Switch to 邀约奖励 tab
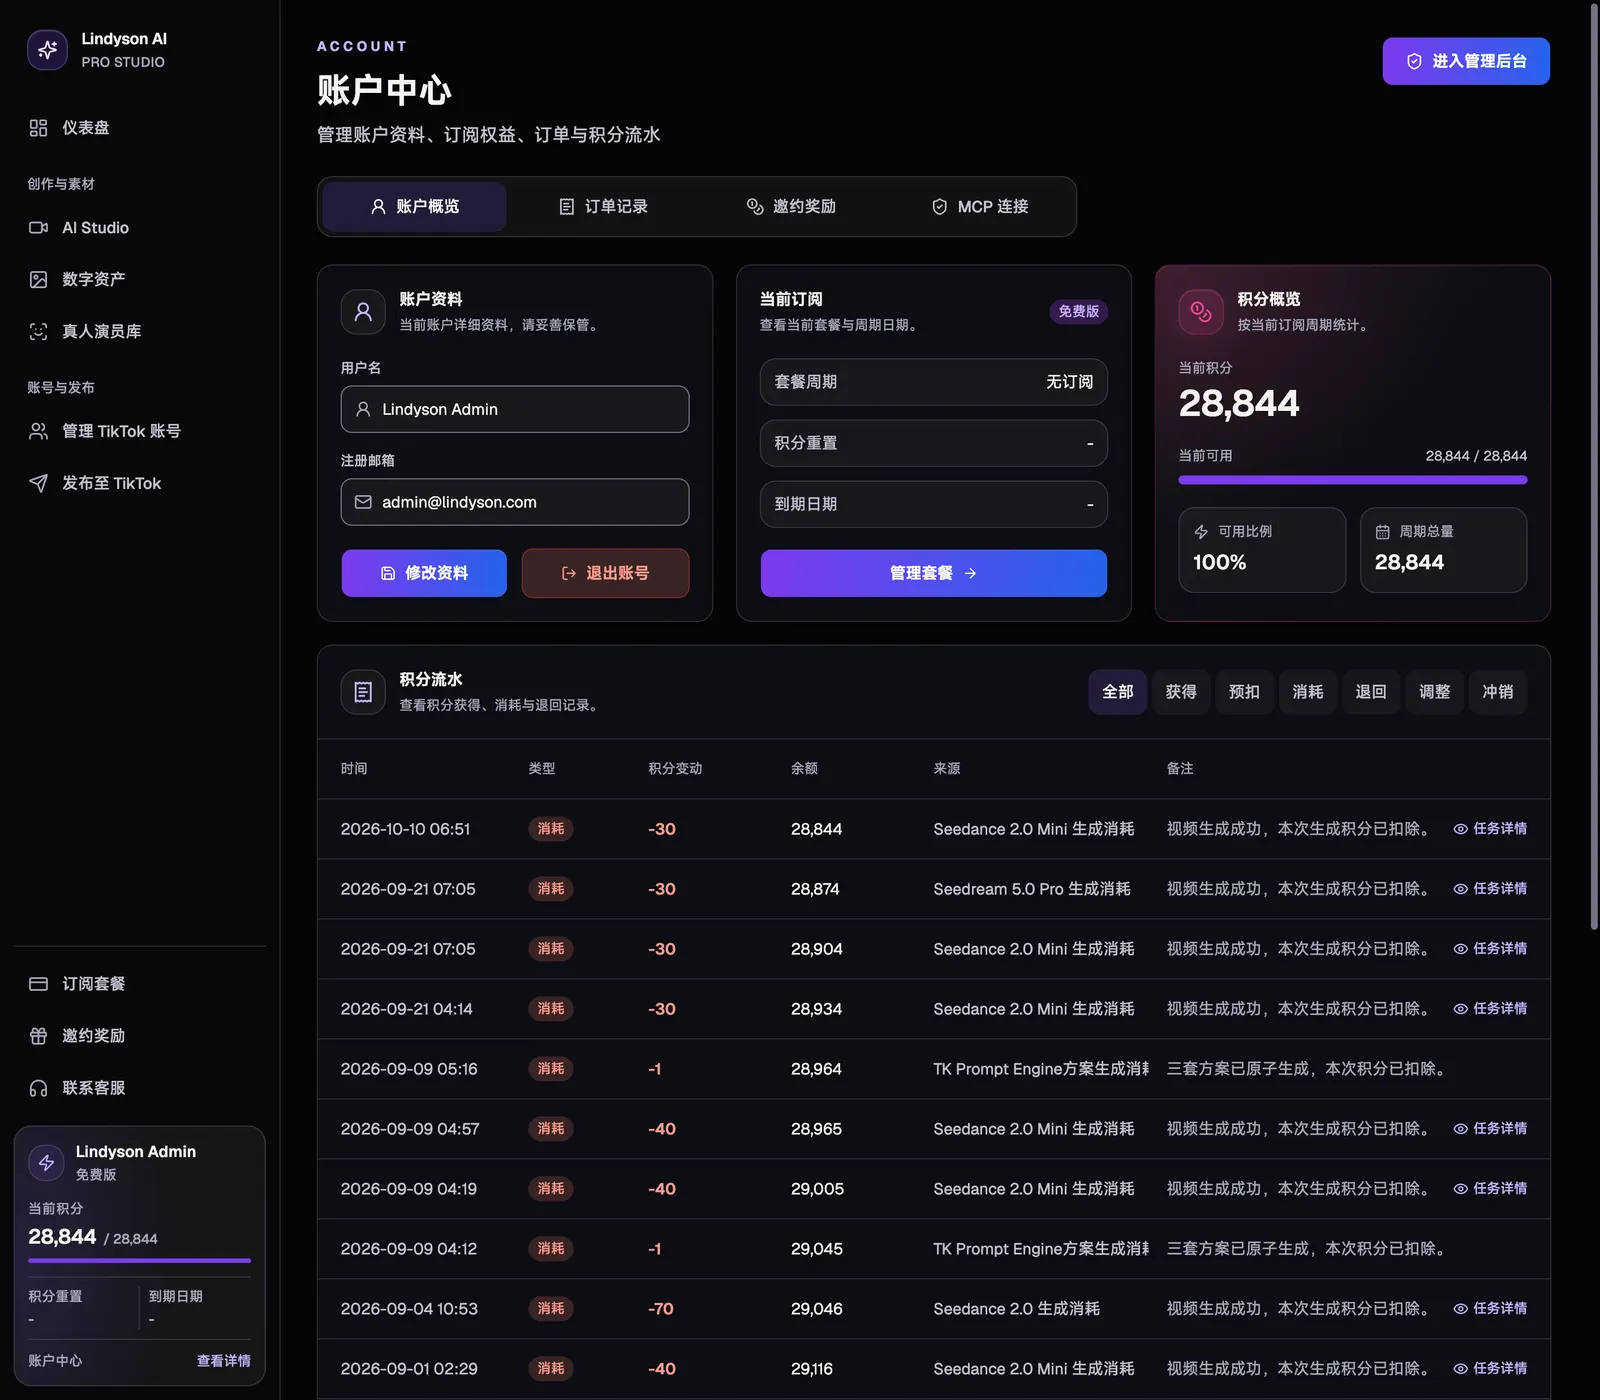 [x=791, y=207]
